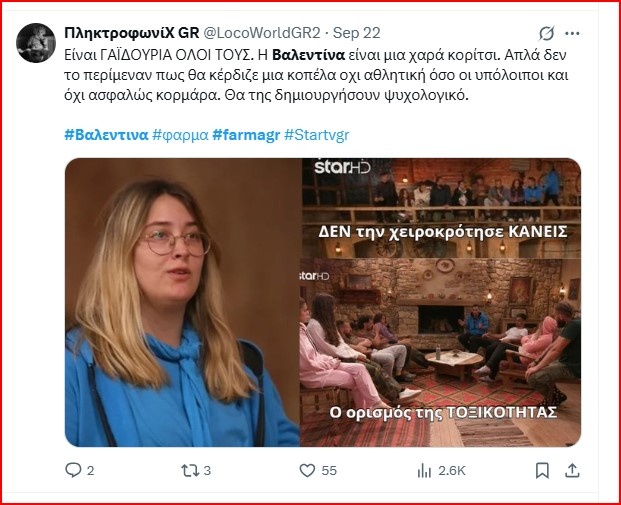Open the Sep 22 timestamp link

[x=356, y=33]
